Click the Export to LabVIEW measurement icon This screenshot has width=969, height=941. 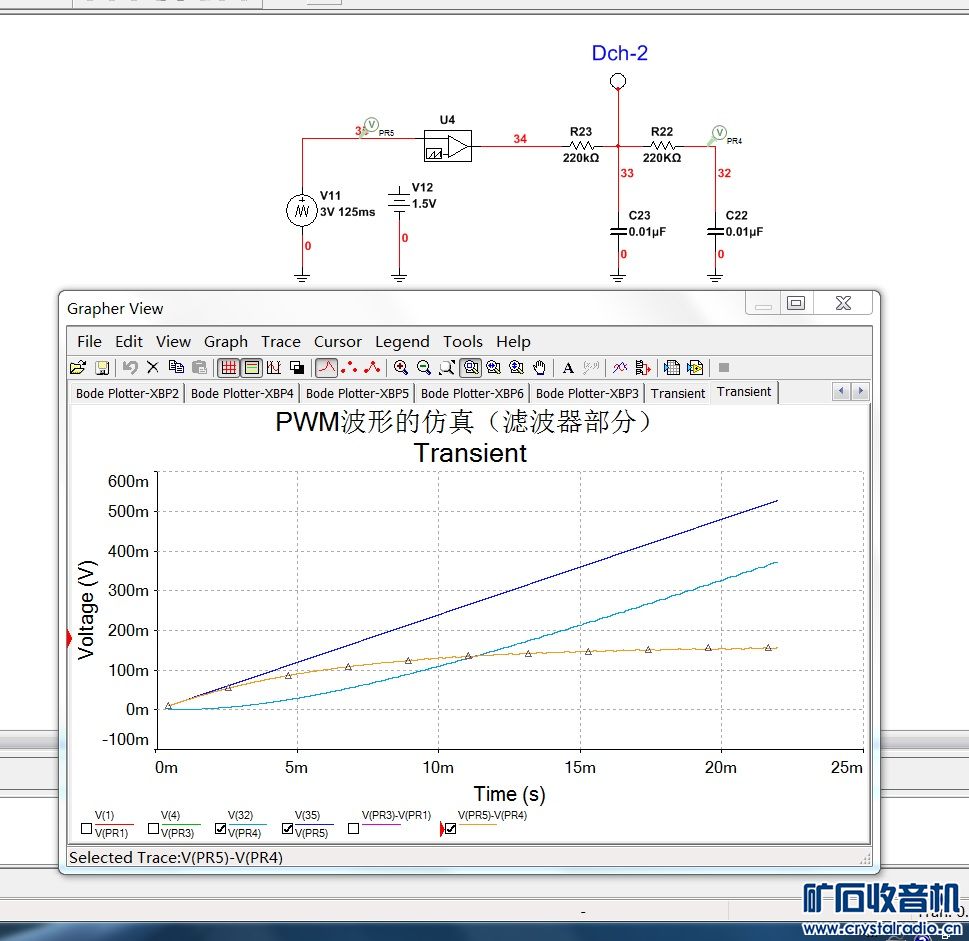click(x=695, y=368)
